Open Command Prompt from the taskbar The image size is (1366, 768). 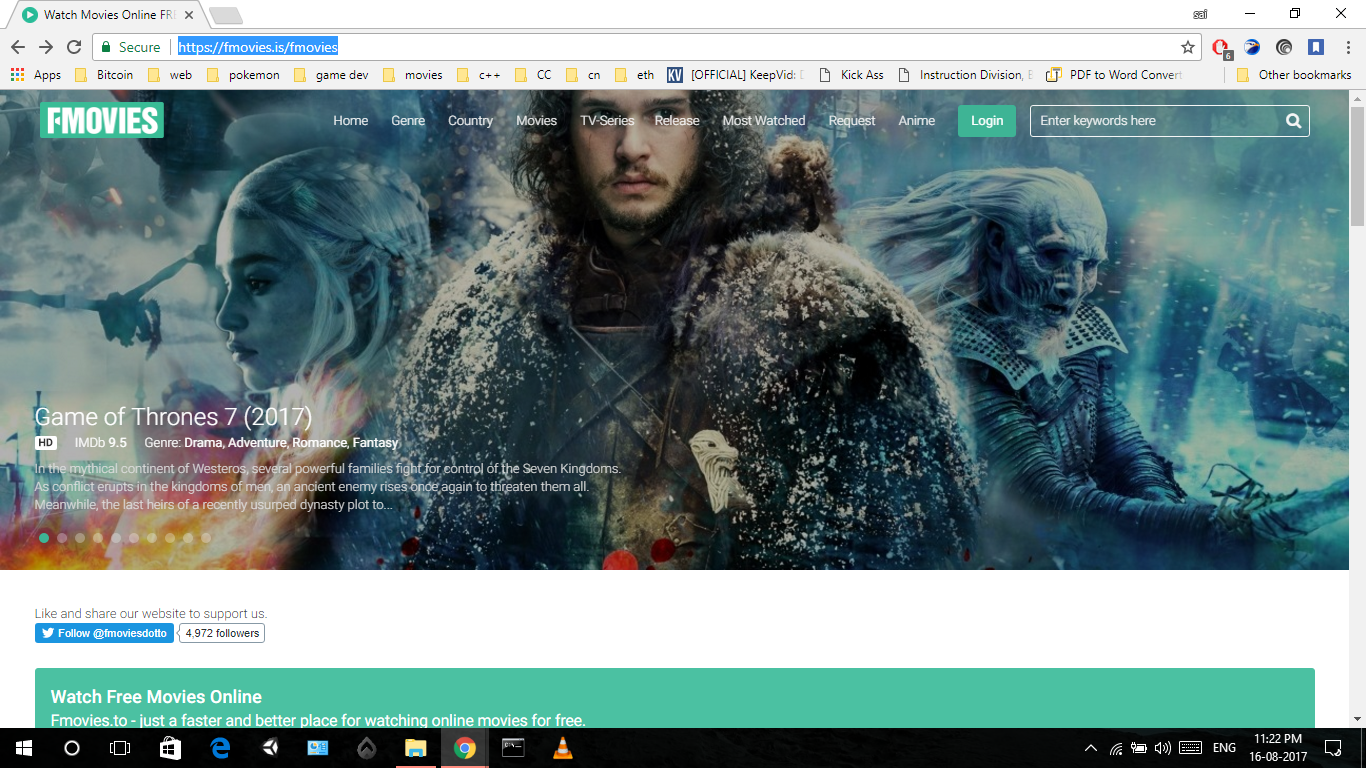tap(513, 747)
